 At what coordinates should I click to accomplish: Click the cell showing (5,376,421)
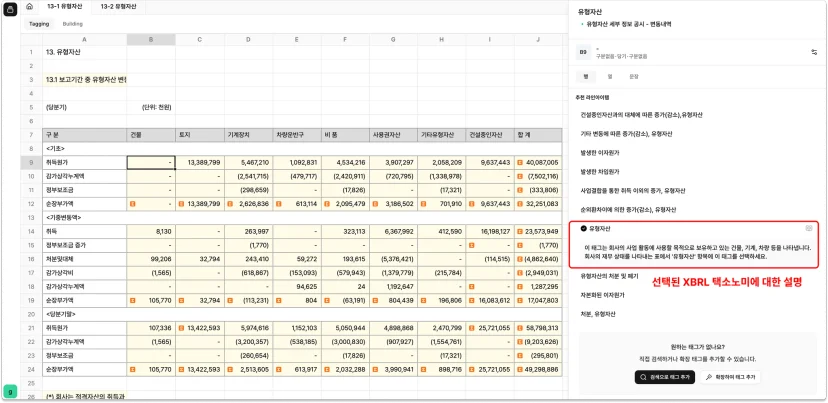click(393, 258)
